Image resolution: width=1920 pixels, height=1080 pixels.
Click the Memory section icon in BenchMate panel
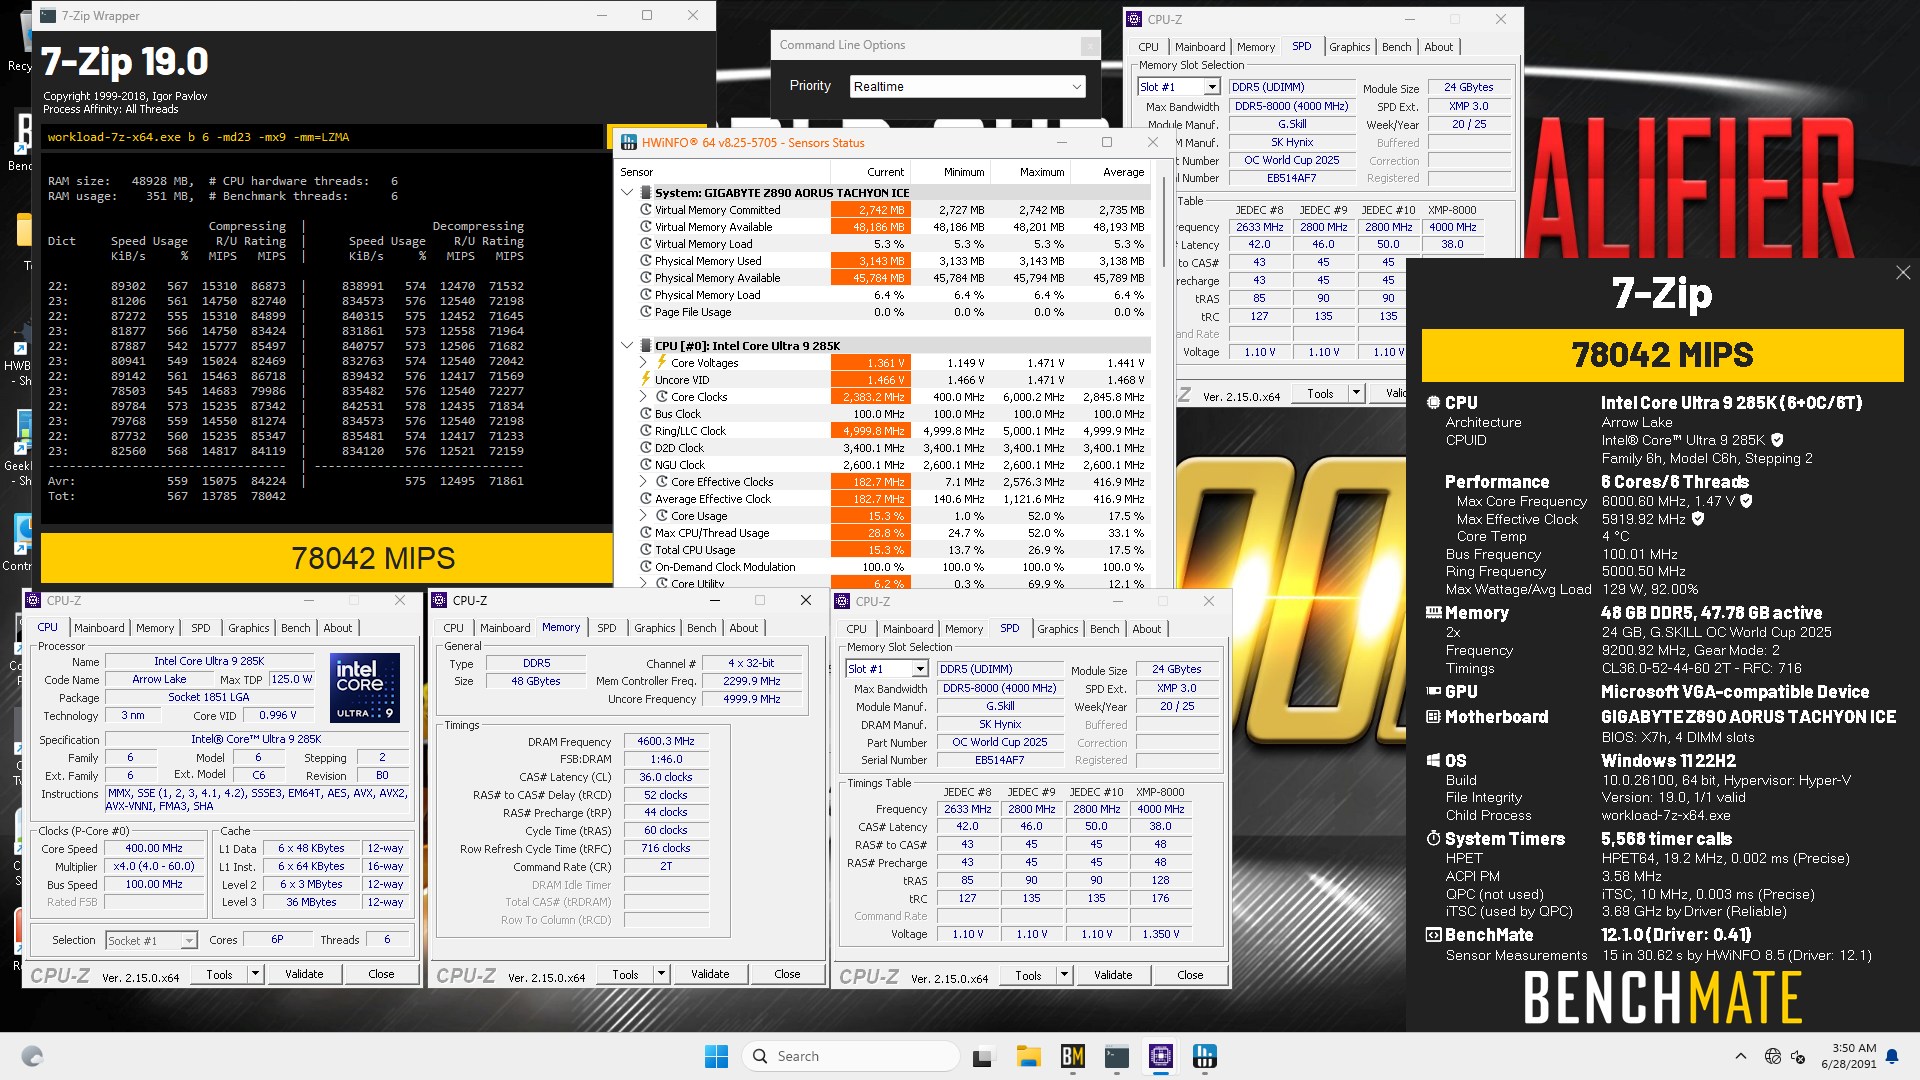click(1433, 613)
